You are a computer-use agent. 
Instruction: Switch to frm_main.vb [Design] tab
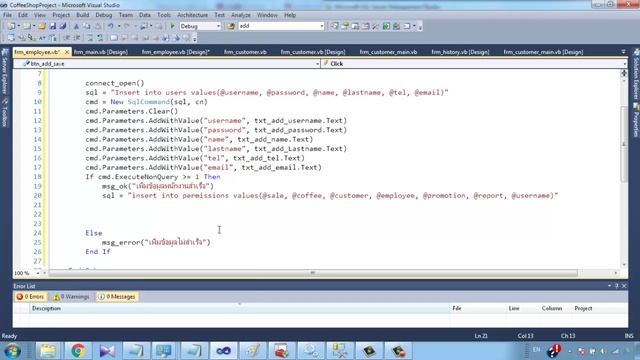pos(101,52)
